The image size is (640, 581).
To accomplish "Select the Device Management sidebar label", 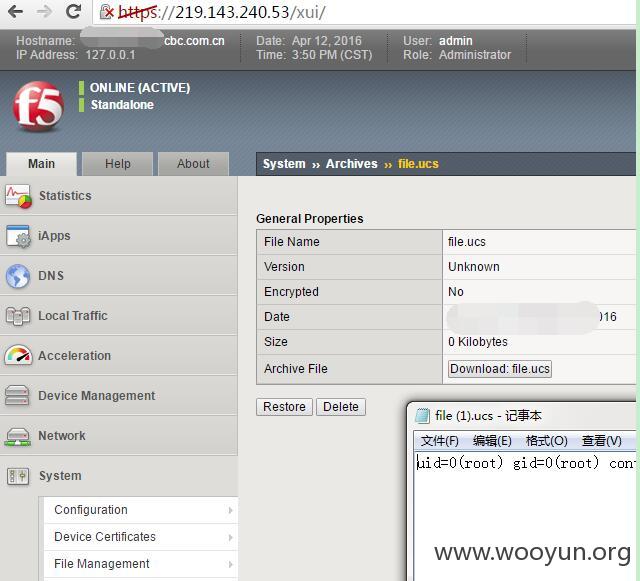I will 97,396.
